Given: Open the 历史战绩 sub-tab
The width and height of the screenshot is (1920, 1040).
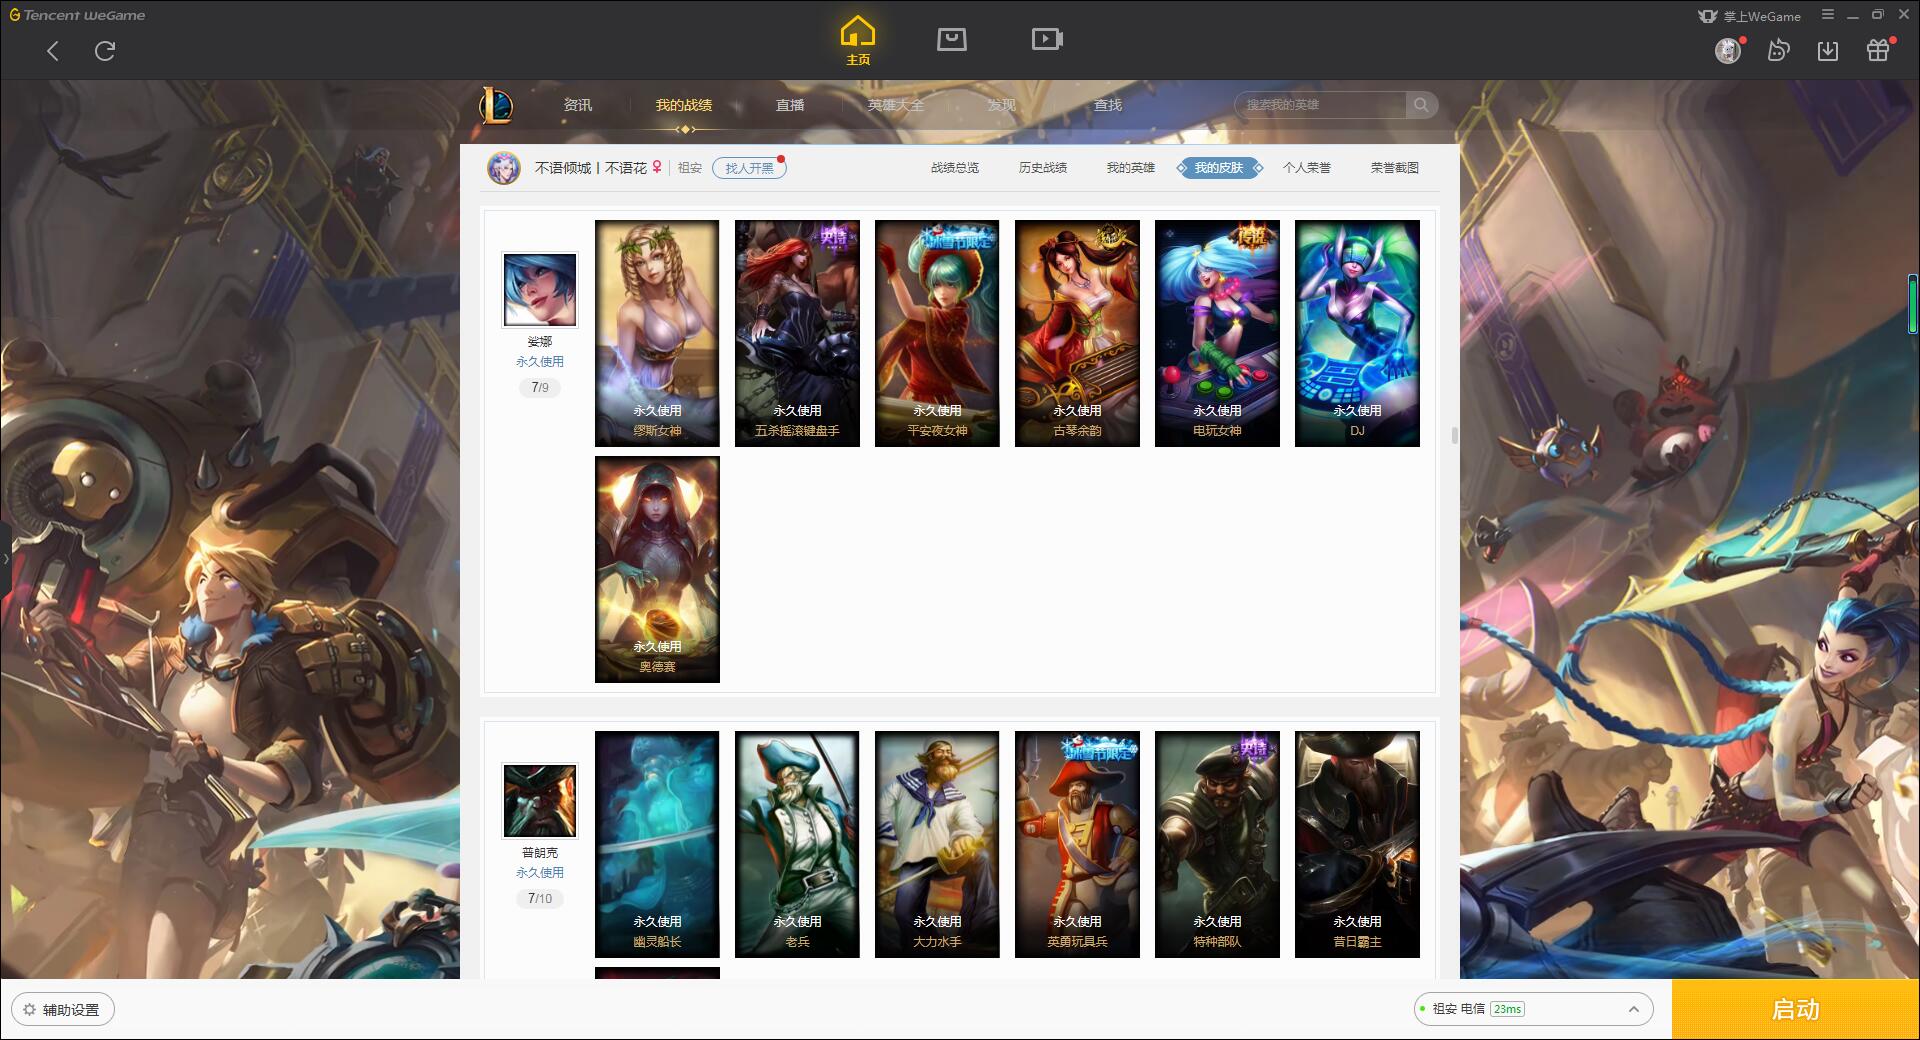Looking at the screenshot, I should (1043, 168).
